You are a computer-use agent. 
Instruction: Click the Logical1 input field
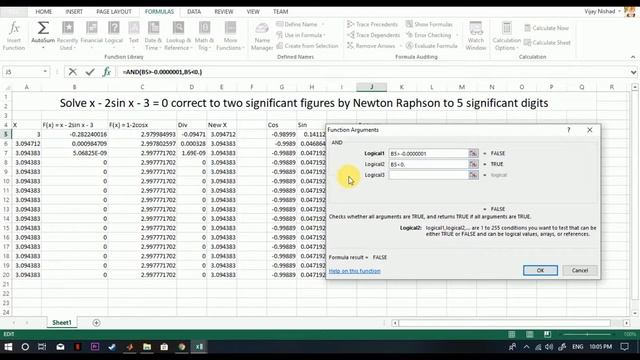point(428,153)
